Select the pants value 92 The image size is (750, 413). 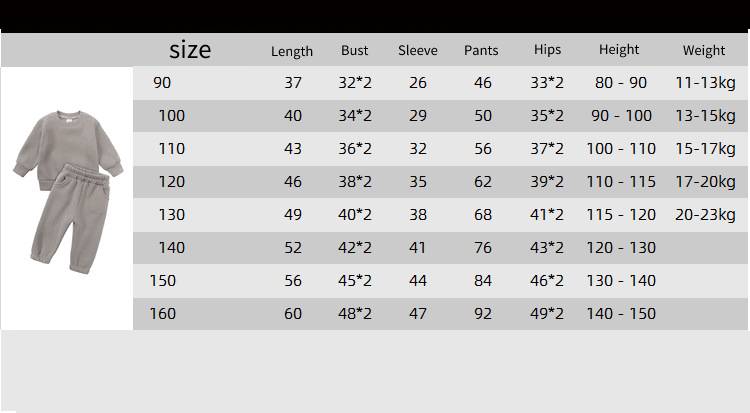483,314
